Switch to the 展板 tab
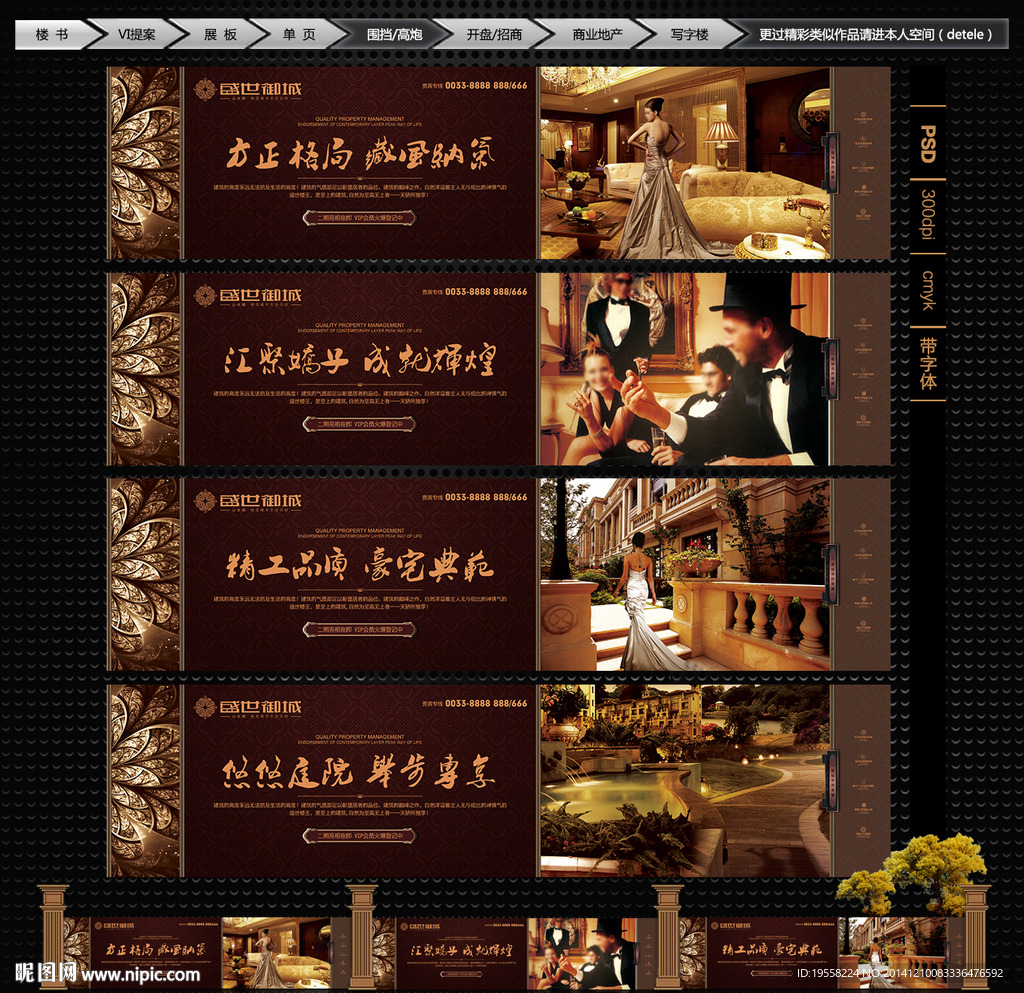 [220, 35]
